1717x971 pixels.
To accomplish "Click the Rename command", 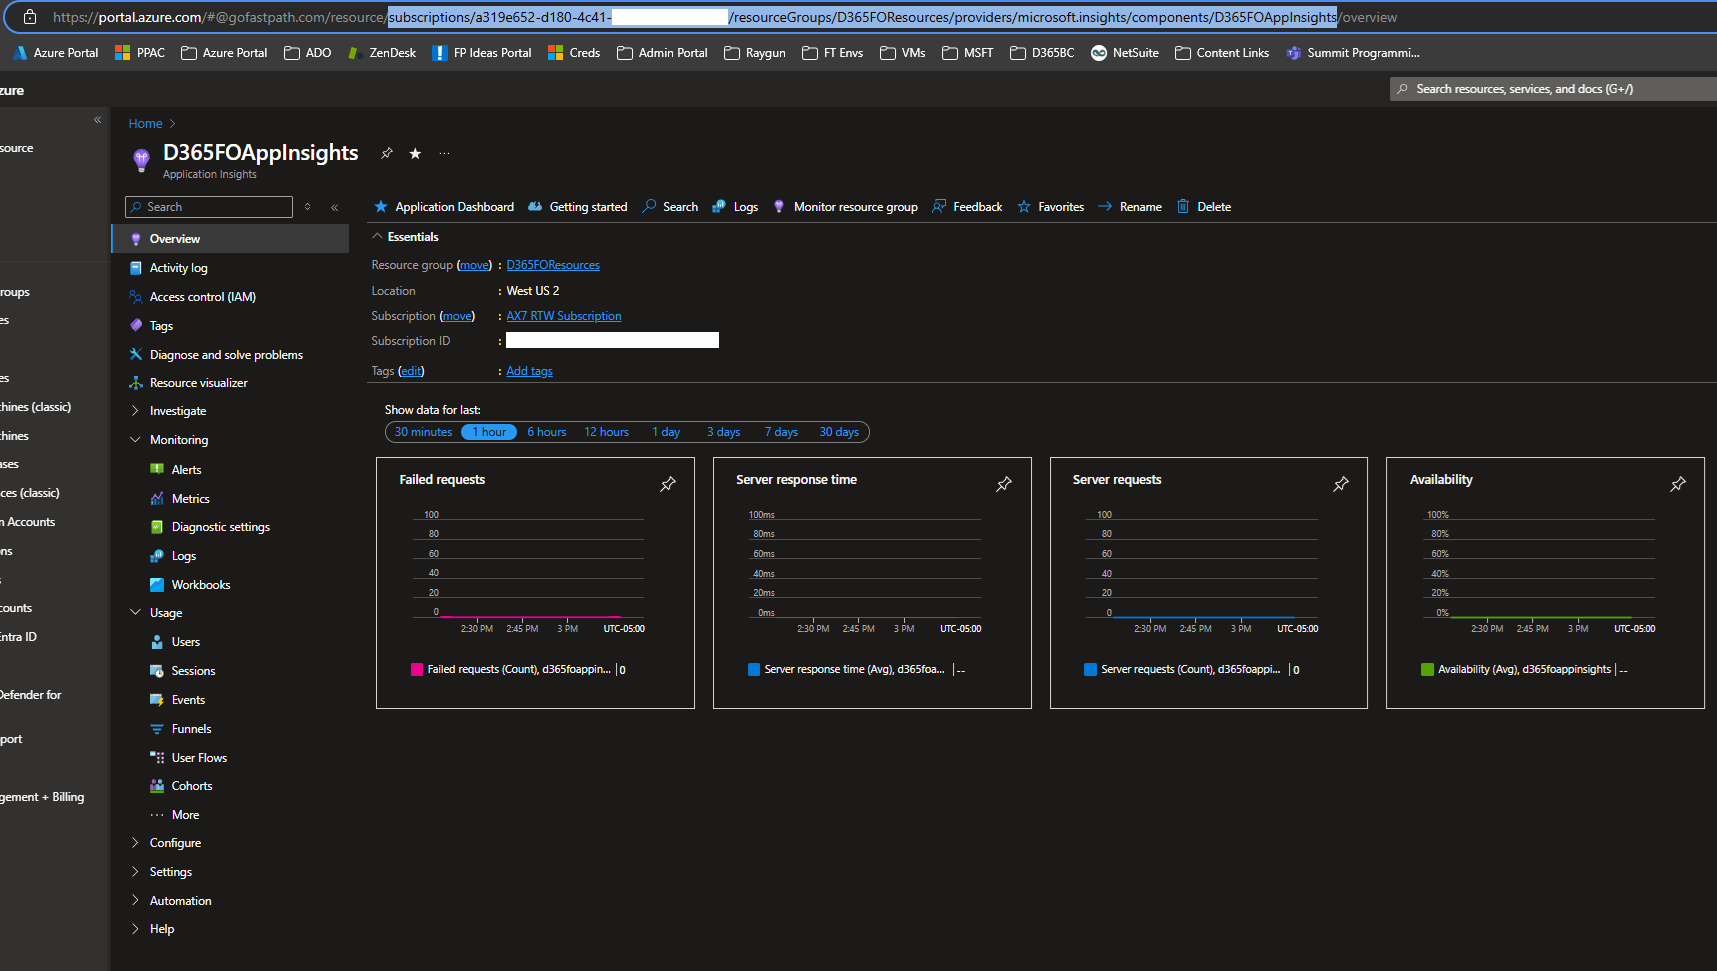I will coord(1130,207).
